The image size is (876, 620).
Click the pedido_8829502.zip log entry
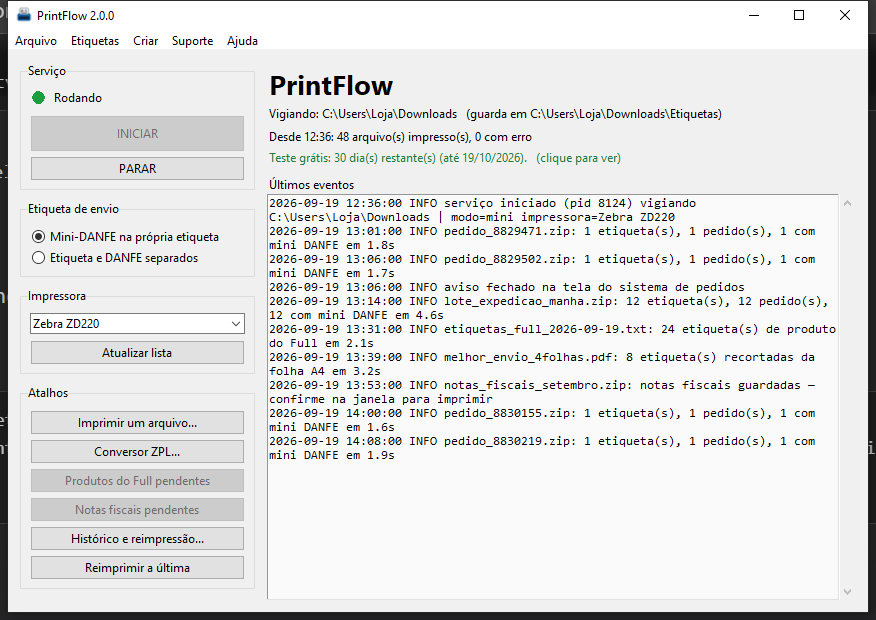542,266
